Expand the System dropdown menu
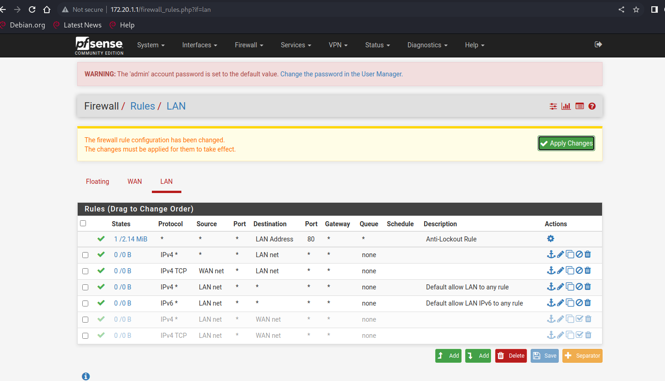Image resolution: width=665 pixels, height=381 pixels. pos(151,45)
